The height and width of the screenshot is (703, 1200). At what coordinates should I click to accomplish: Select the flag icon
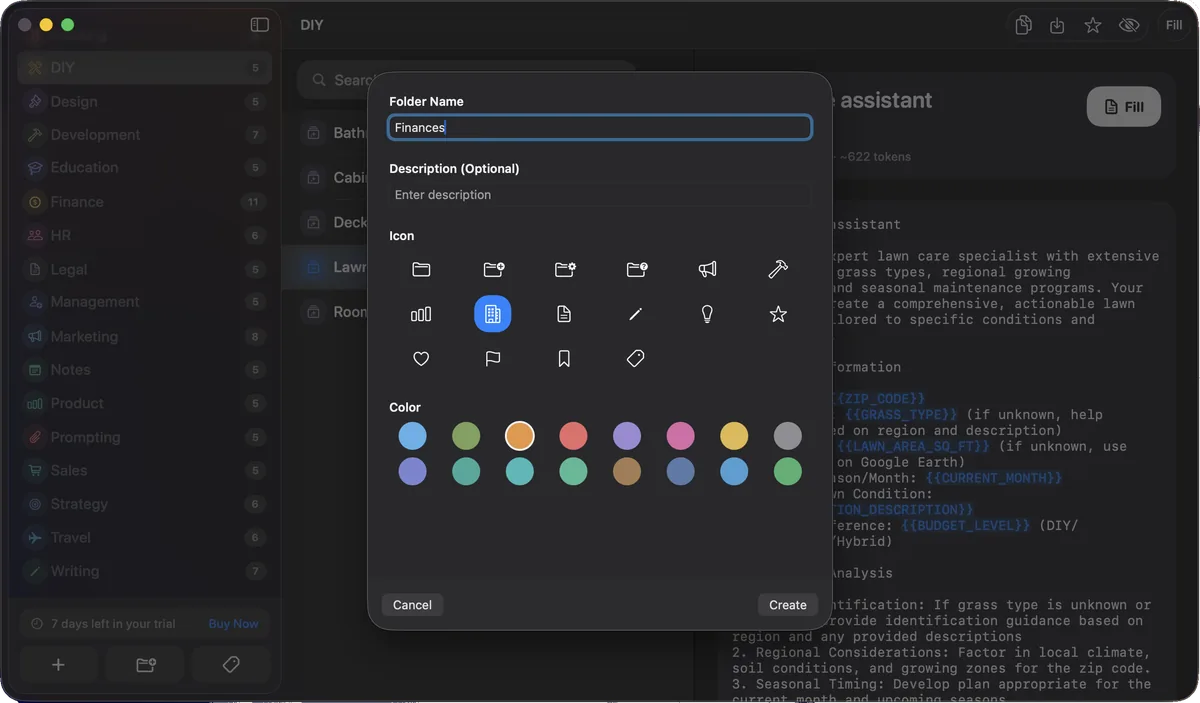493,359
